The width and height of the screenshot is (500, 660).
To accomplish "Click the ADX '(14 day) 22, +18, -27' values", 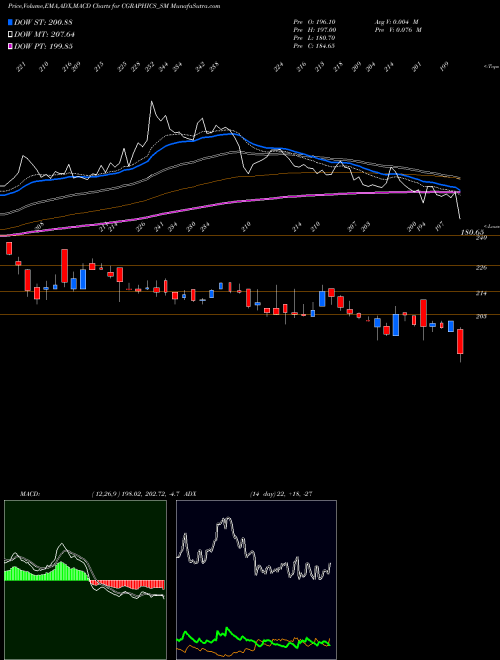I will point(281,494).
